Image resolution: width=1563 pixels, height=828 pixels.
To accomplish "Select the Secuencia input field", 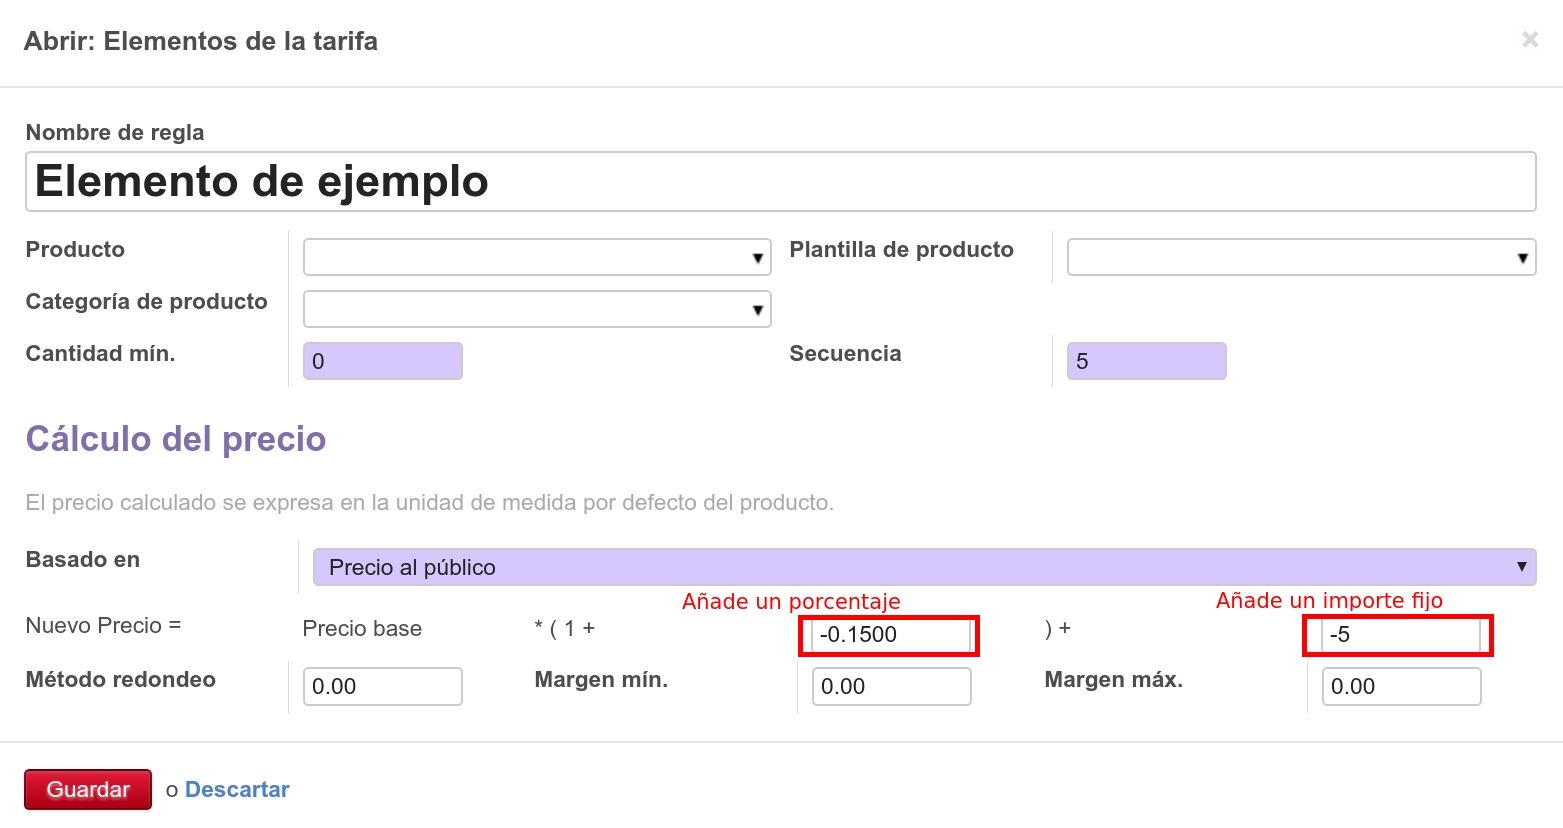I will pyautogui.click(x=1146, y=361).
